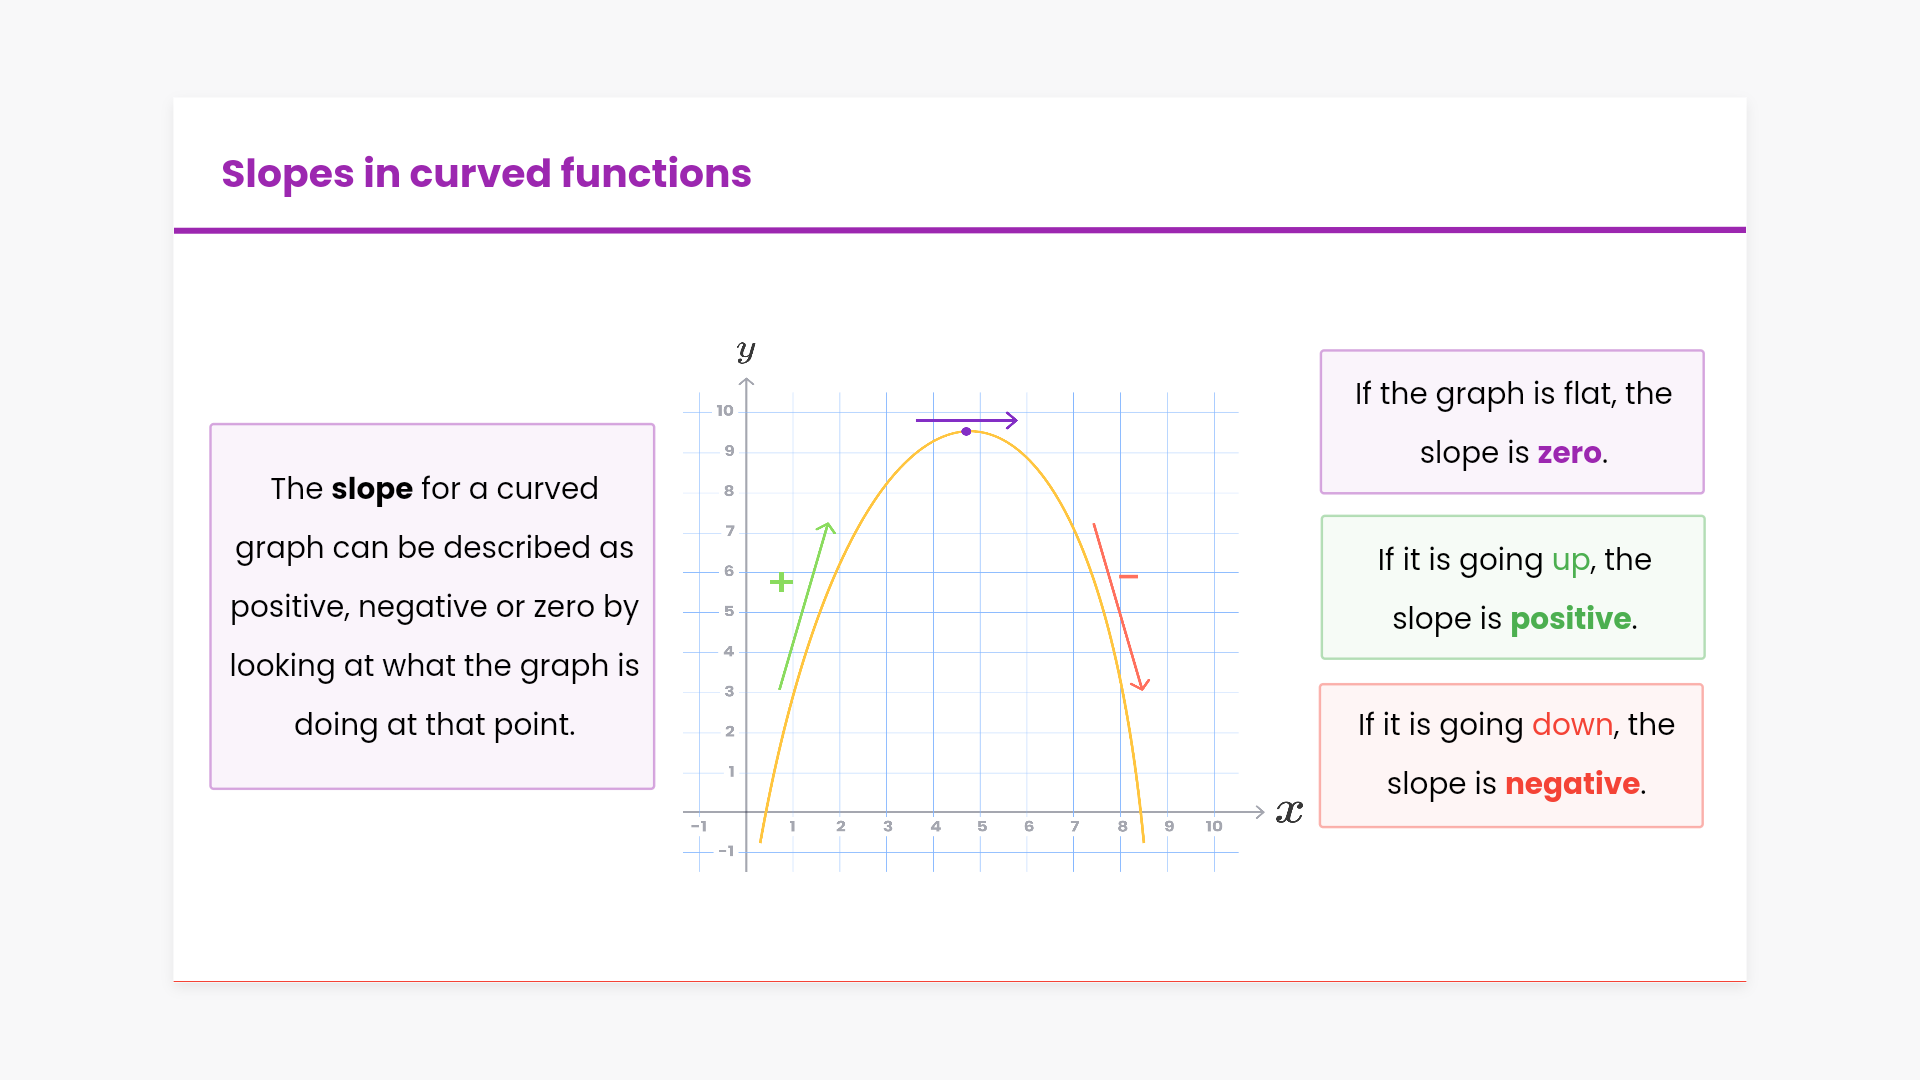Click the y axis label
Image resolution: width=1920 pixels, height=1080 pixels.
[x=746, y=350]
